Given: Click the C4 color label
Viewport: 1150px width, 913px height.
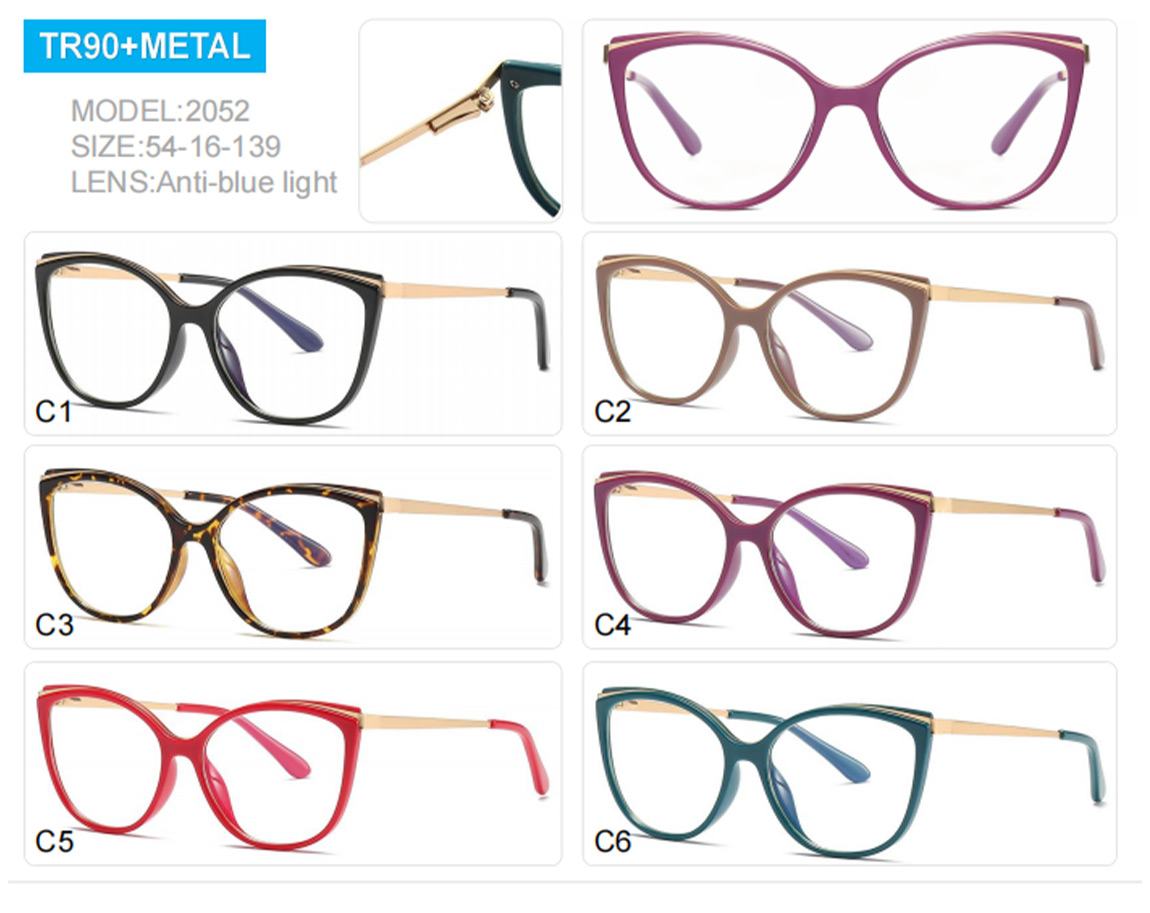Looking at the screenshot, I should [612, 625].
